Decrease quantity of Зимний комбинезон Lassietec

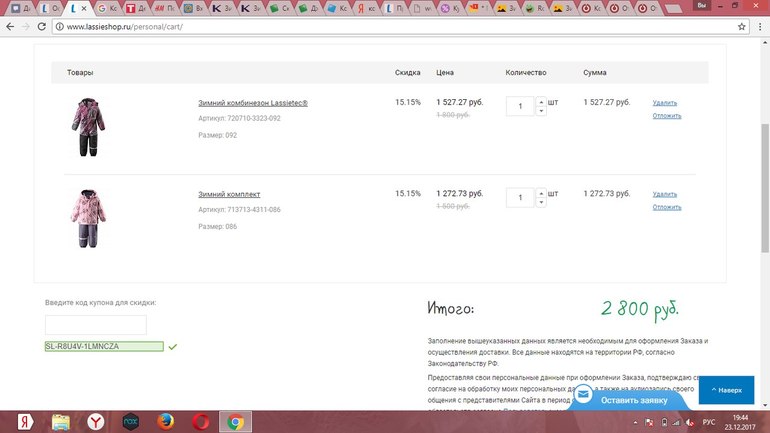coord(541,111)
